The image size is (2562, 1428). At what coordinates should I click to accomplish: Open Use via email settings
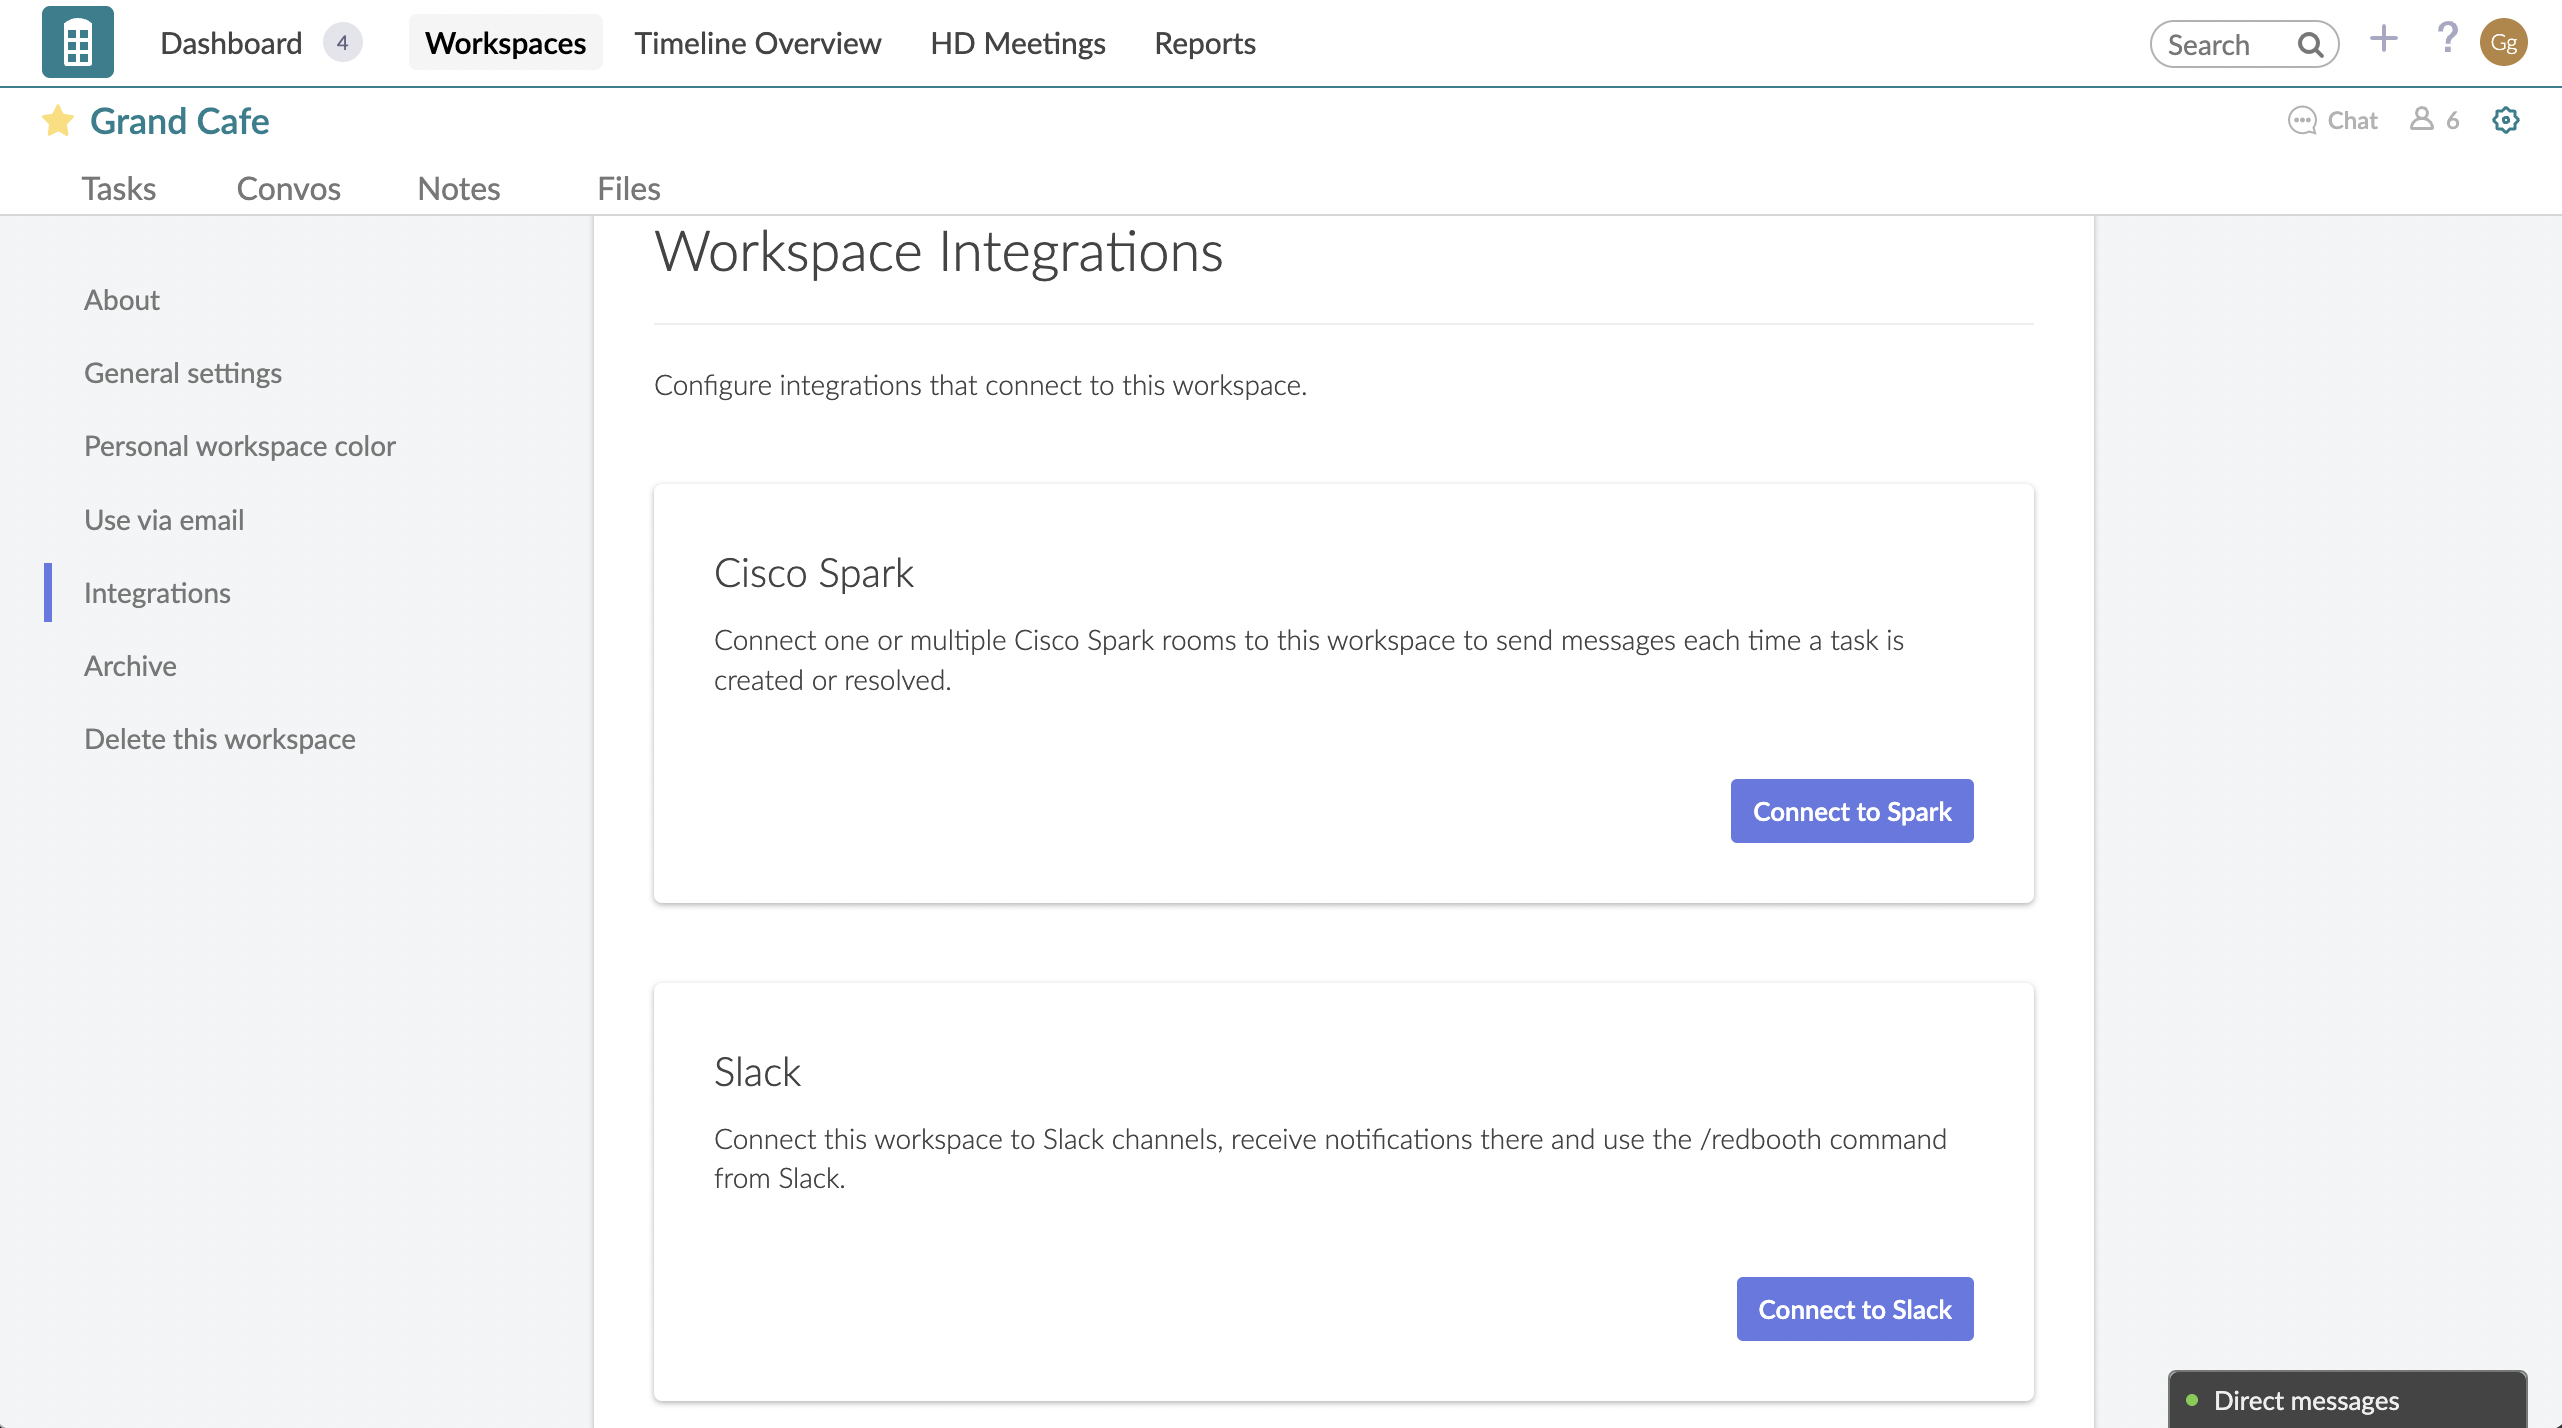coord(164,520)
